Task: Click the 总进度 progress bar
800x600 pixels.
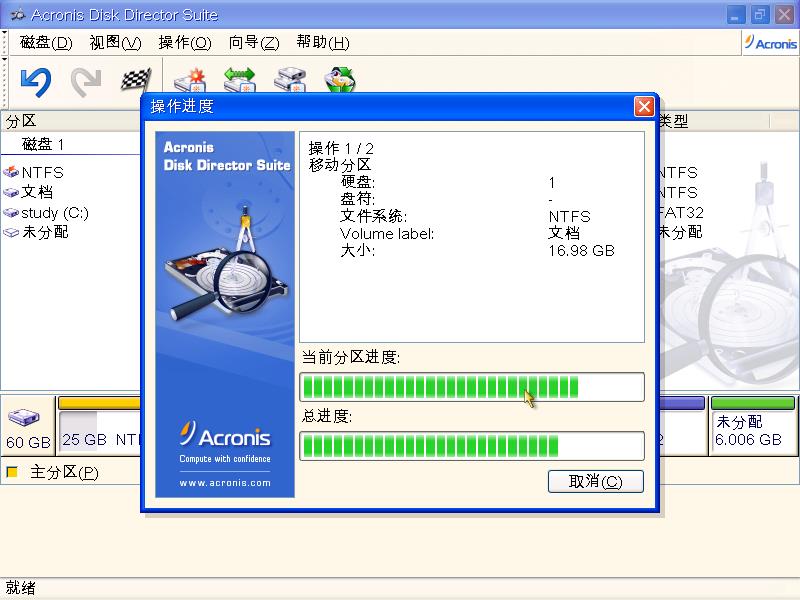Action: pyautogui.click(x=472, y=446)
